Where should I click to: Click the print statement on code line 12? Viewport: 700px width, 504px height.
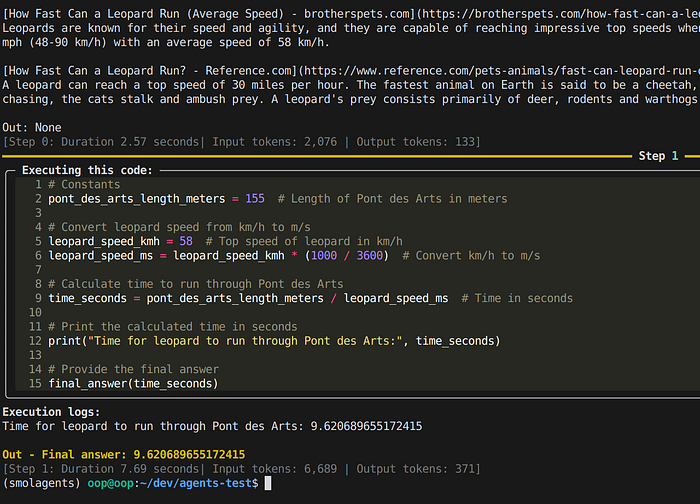point(274,341)
